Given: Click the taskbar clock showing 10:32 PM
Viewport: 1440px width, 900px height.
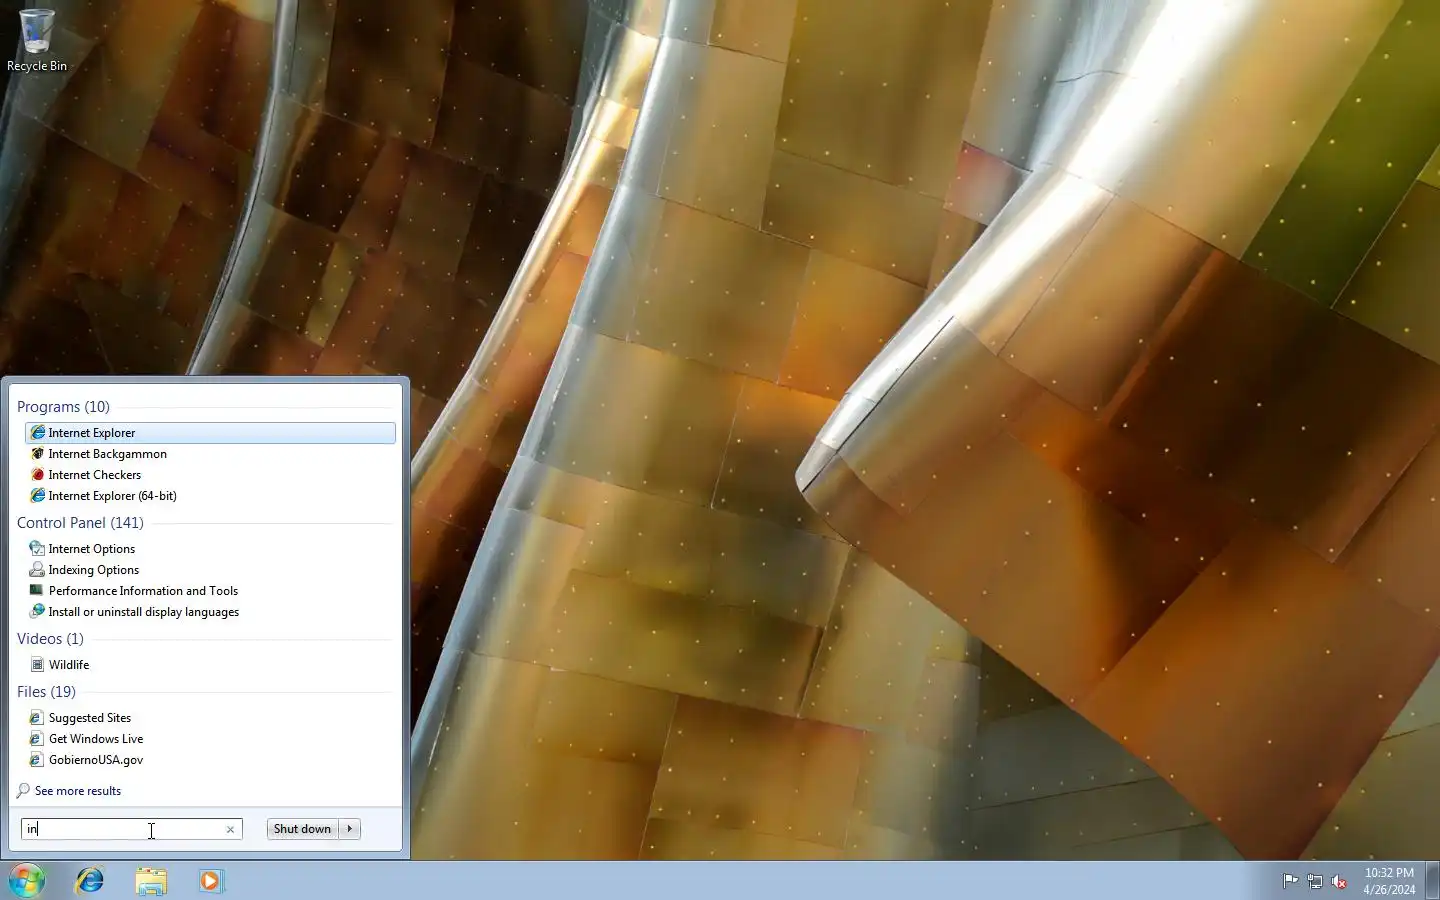Looking at the screenshot, I should (1389, 881).
